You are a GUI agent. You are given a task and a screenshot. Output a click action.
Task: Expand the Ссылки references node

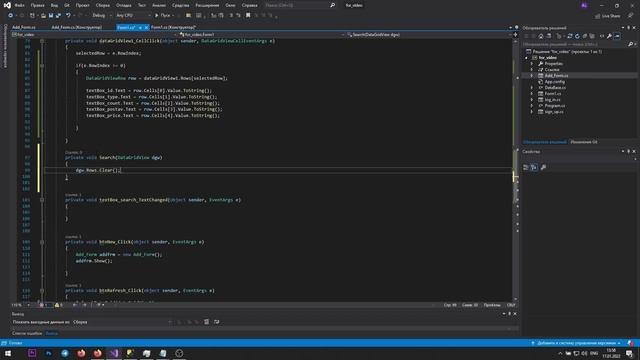532,70
